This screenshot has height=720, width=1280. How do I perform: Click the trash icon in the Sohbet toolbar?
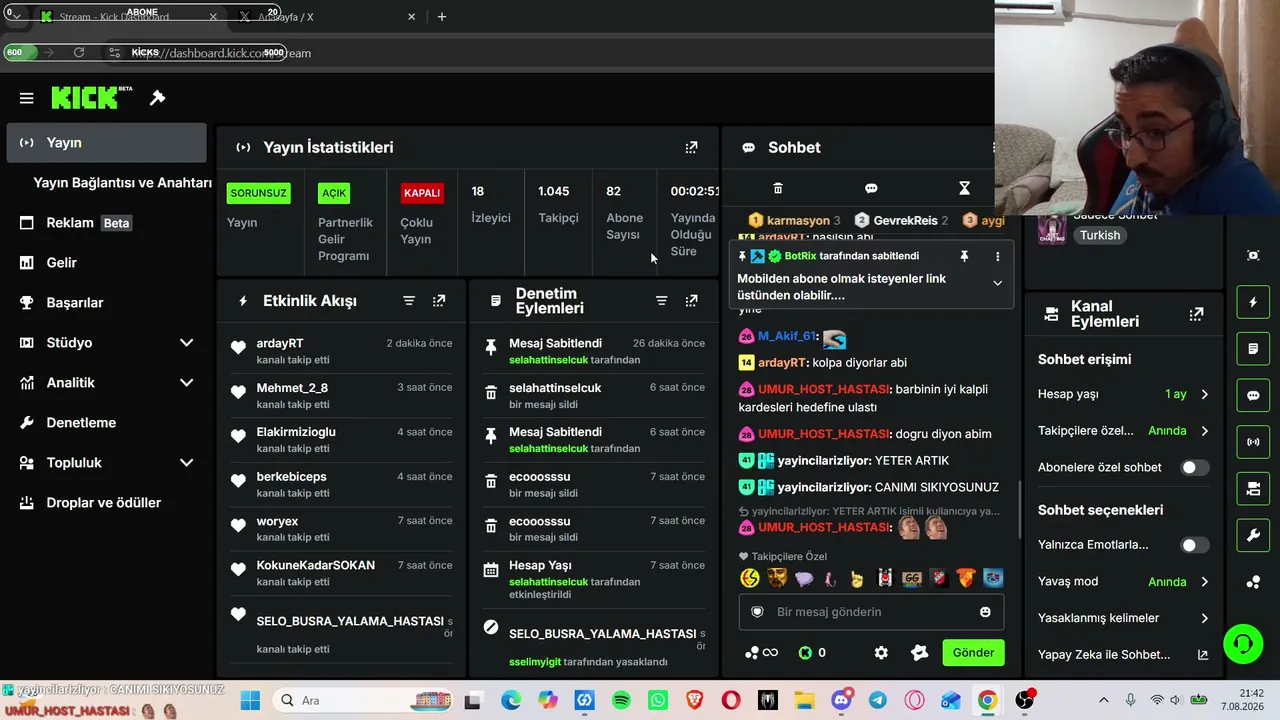click(x=778, y=188)
